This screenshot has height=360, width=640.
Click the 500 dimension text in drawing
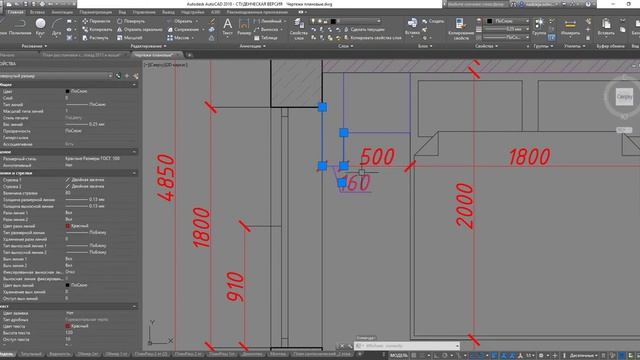[377, 157]
